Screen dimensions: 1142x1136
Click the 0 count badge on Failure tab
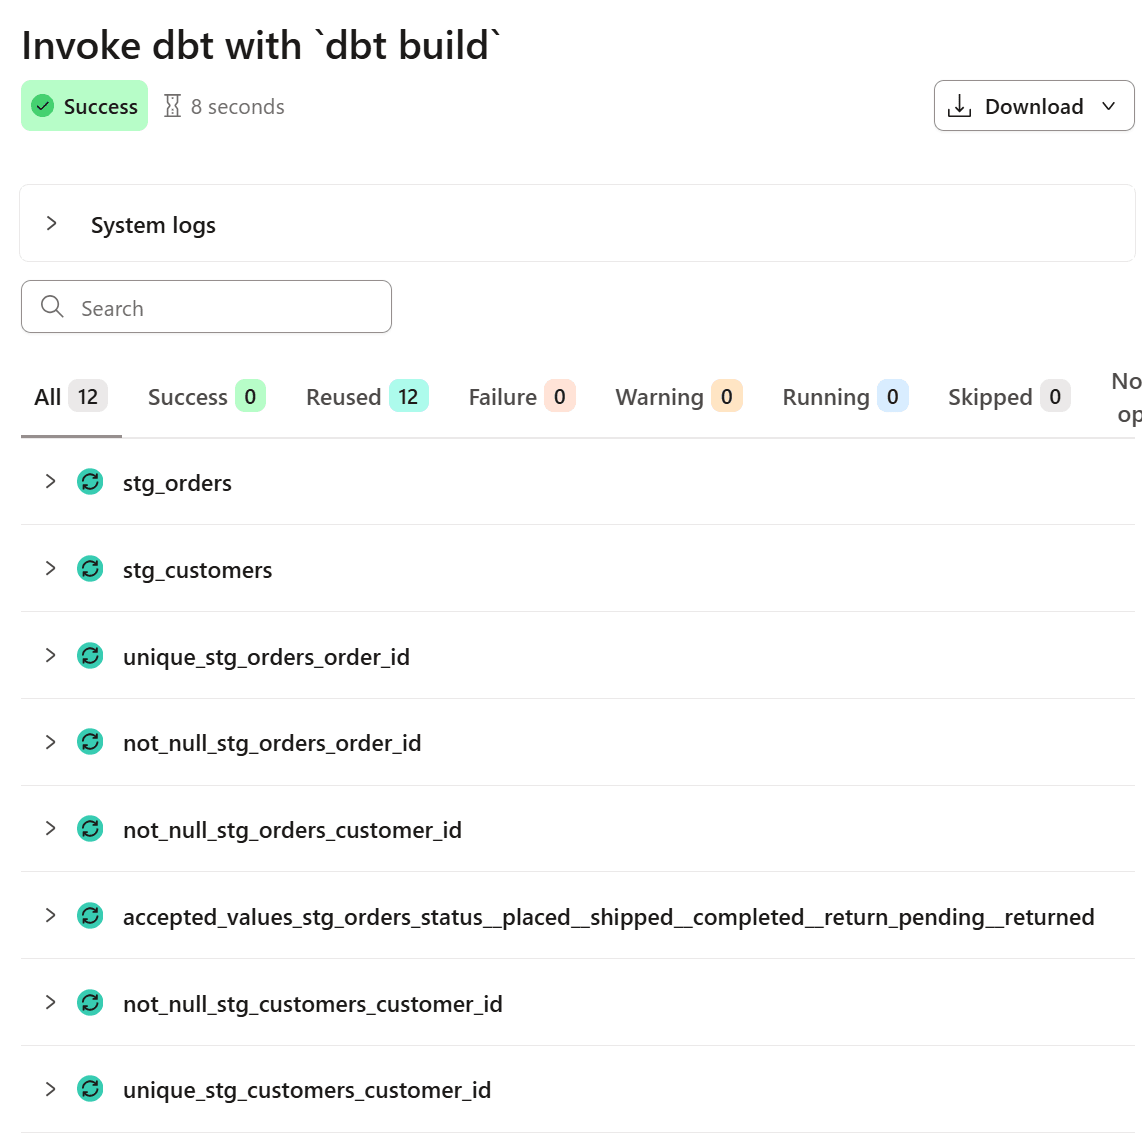[560, 396]
